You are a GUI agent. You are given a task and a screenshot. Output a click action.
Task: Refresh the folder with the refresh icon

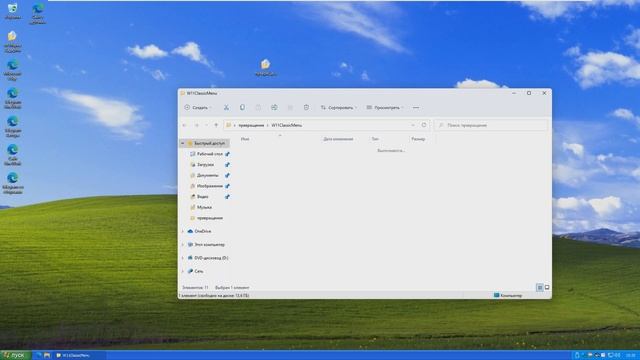(x=424, y=125)
